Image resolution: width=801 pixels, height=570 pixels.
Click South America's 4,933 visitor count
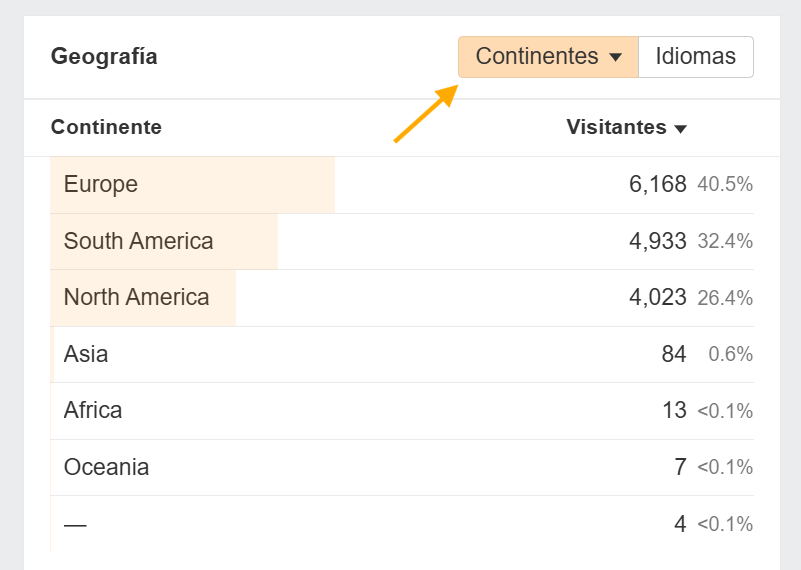pyautogui.click(x=658, y=241)
